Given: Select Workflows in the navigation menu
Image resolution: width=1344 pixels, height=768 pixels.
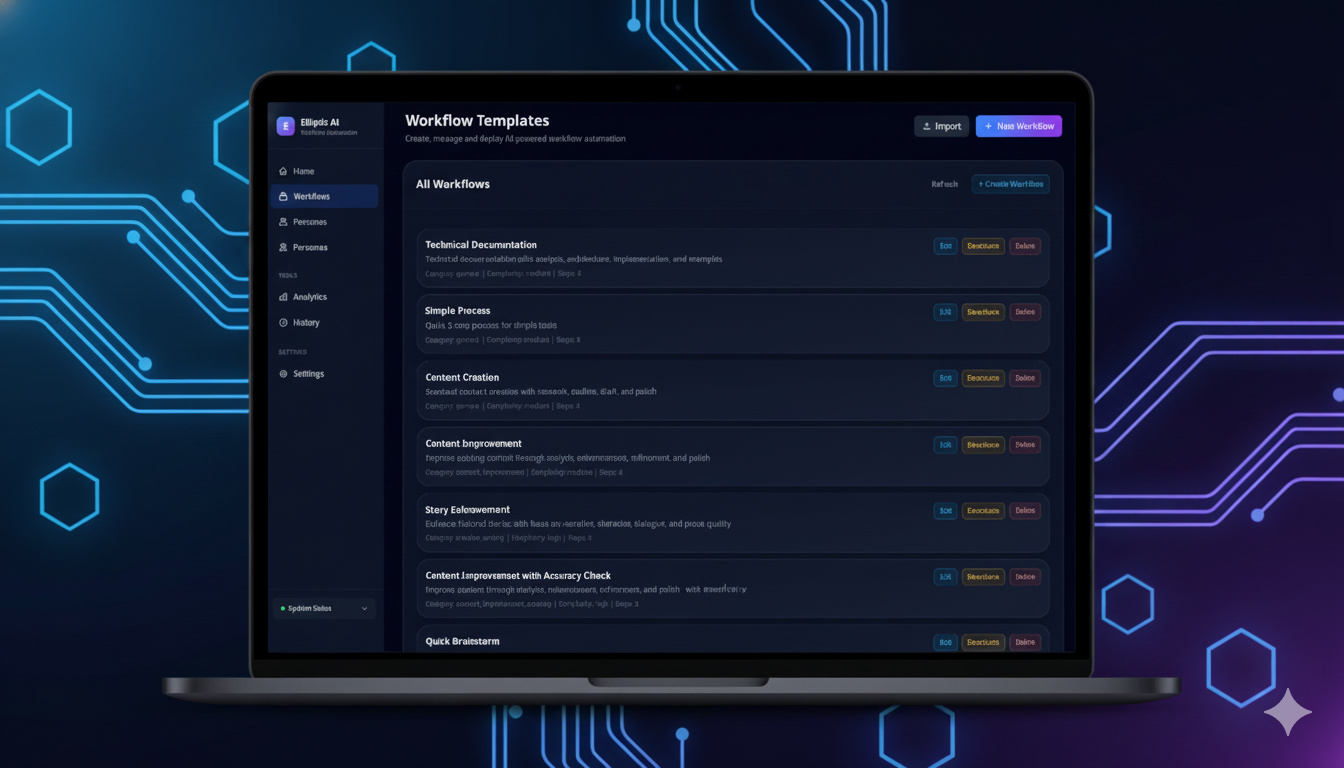Looking at the screenshot, I should 310,196.
